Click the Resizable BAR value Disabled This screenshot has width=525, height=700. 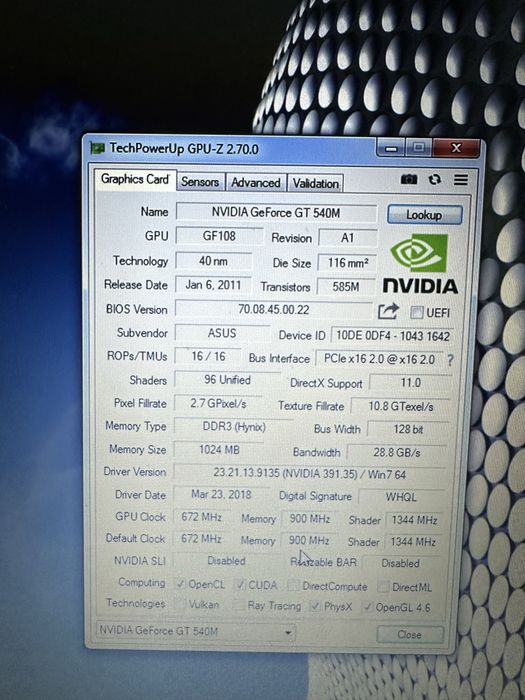click(400, 563)
